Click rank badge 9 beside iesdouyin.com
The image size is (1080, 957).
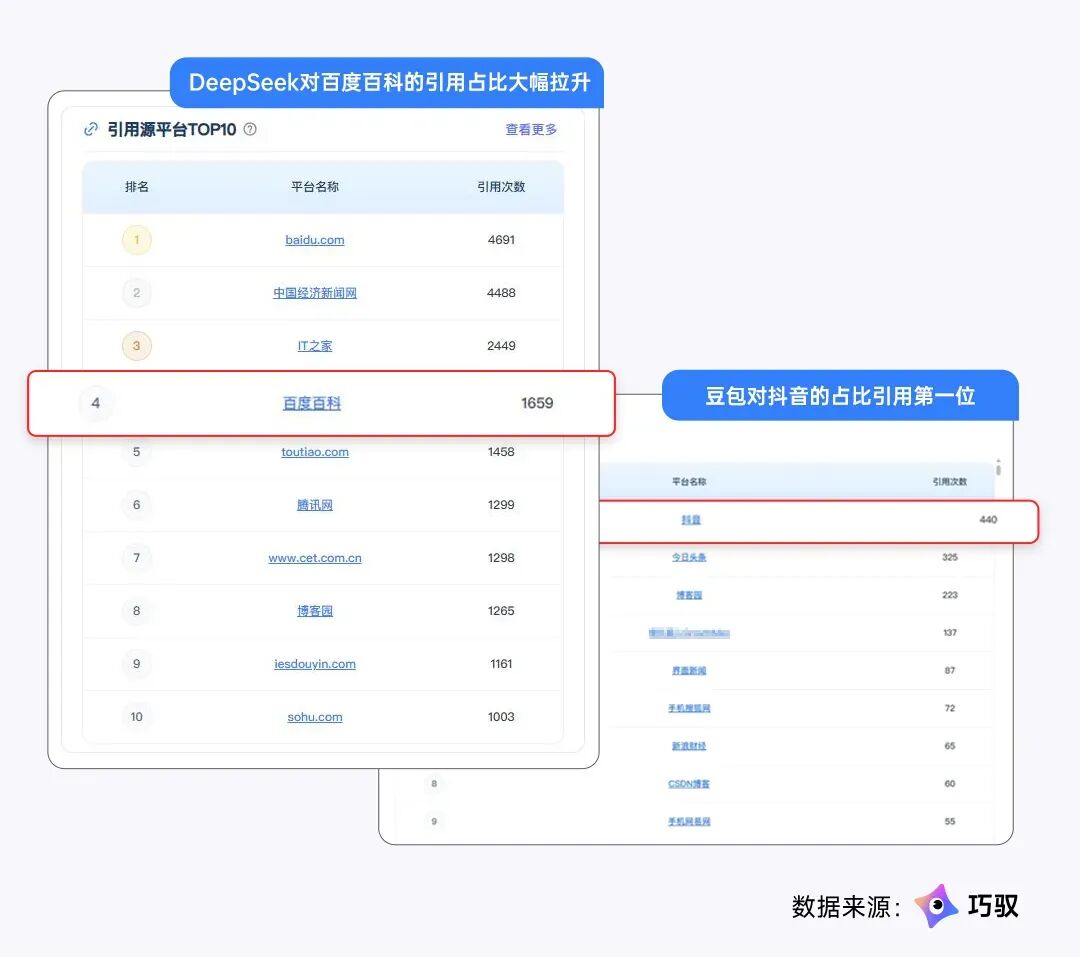pyautogui.click(x=136, y=664)
